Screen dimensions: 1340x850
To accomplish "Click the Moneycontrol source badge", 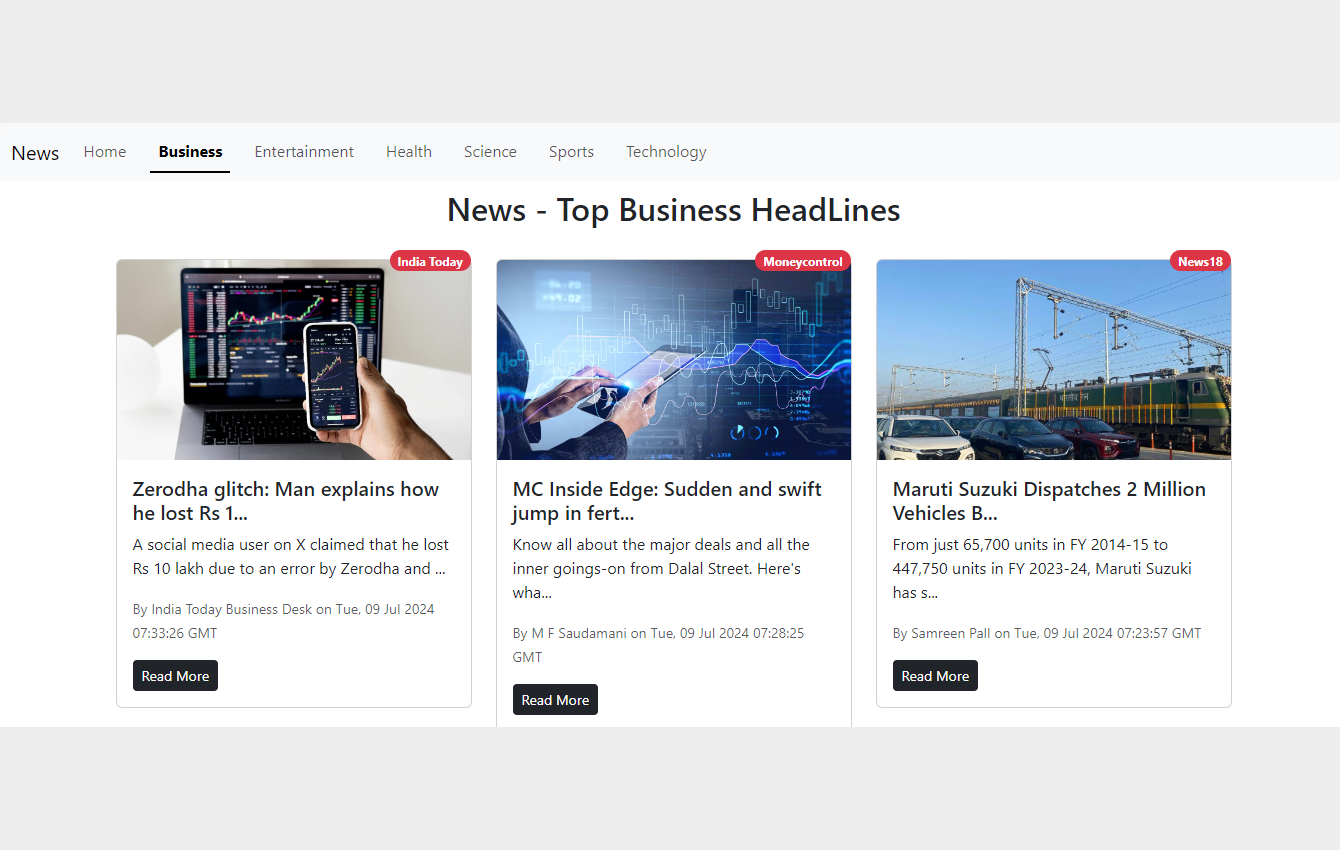I will coord(803,262).
